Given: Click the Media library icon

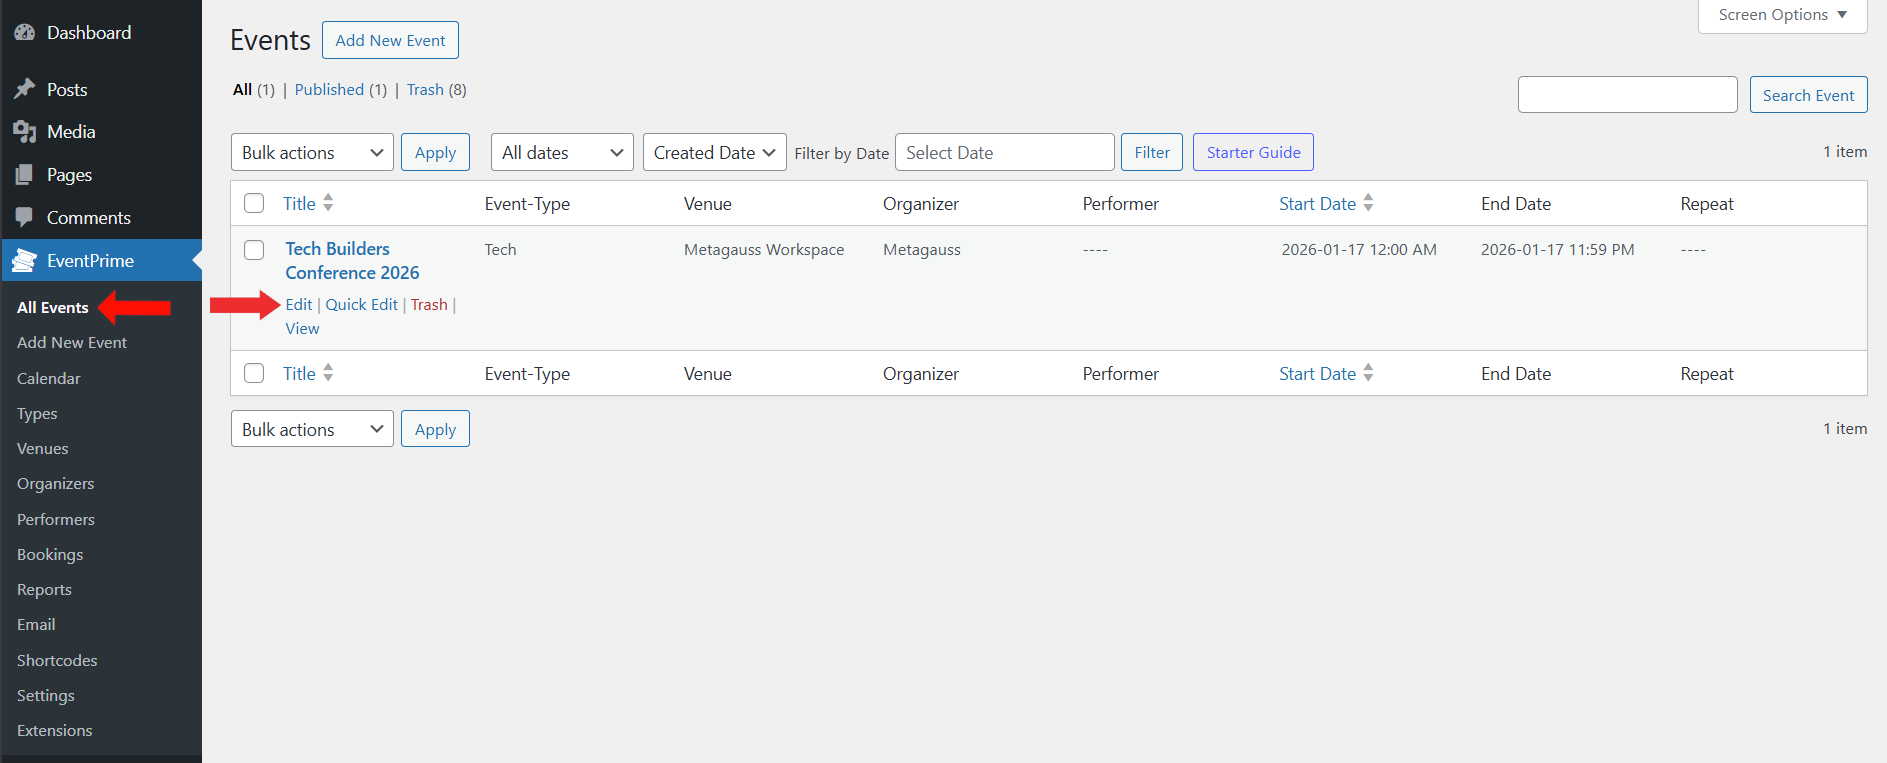Looking at the screenshot, I should click(x=25, y=132).
